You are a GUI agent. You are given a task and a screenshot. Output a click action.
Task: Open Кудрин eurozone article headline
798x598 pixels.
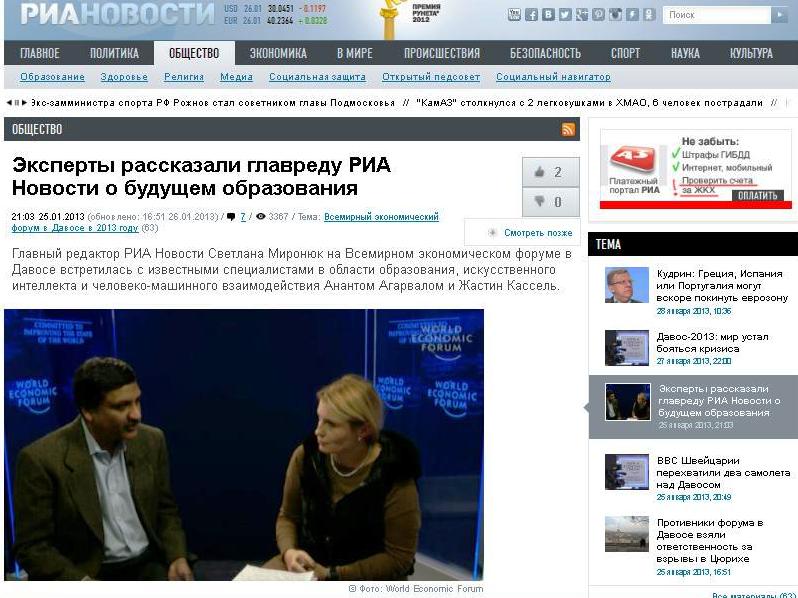[x=722, y=286]
